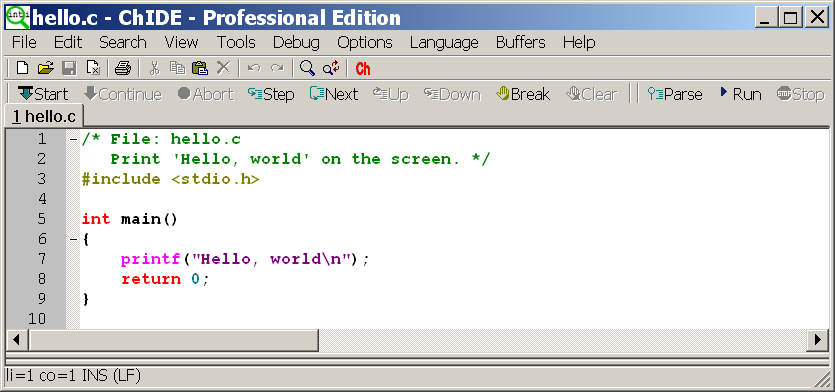
Task: Collapse the comment fold at line 1
Action: (73, 140)
